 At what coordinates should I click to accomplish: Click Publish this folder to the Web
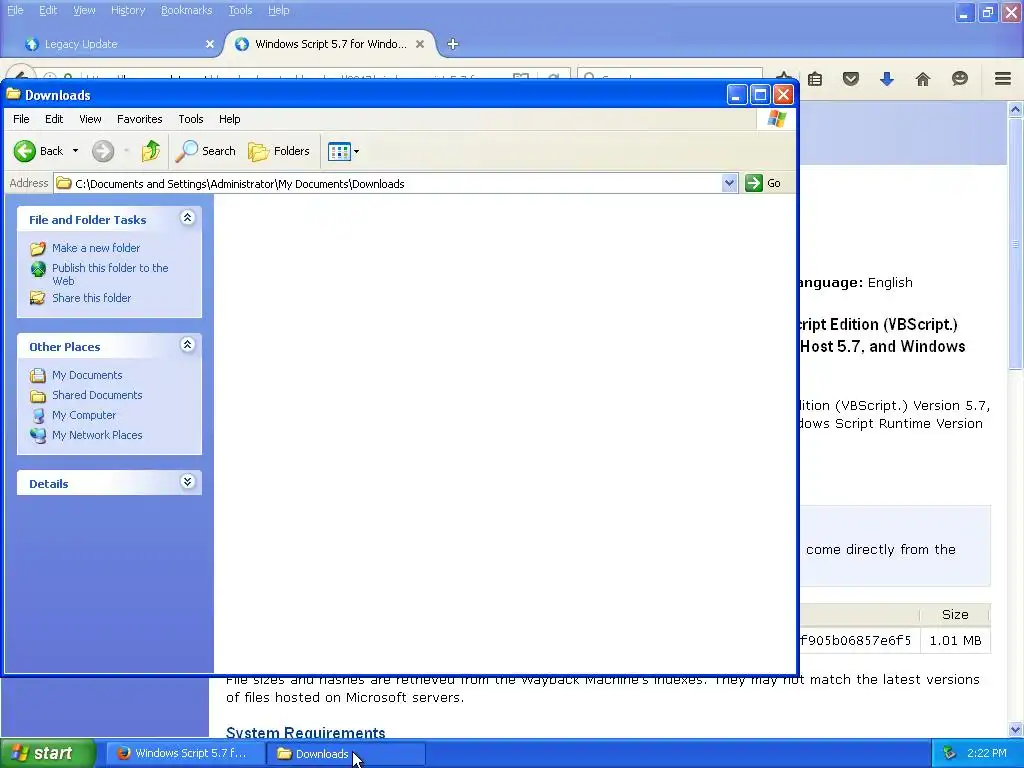click(110, 274)
